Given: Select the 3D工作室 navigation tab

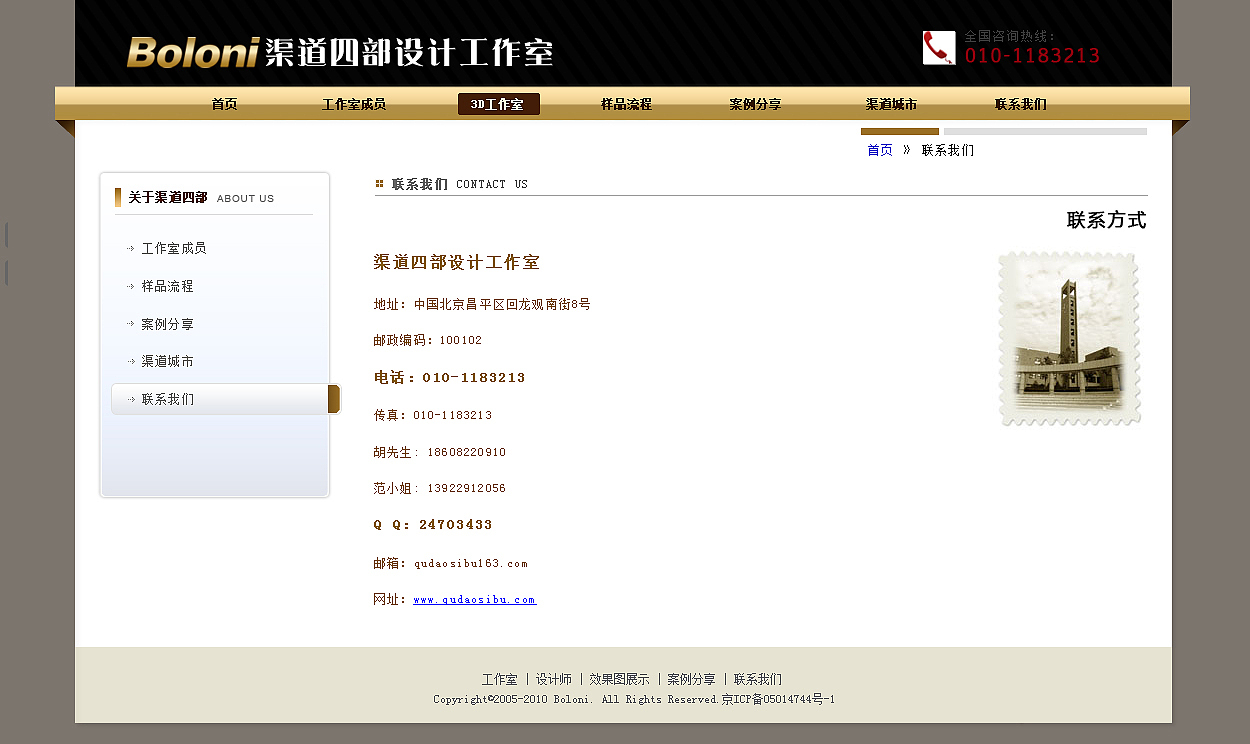Looking at the screenshot, I should 498,104.
